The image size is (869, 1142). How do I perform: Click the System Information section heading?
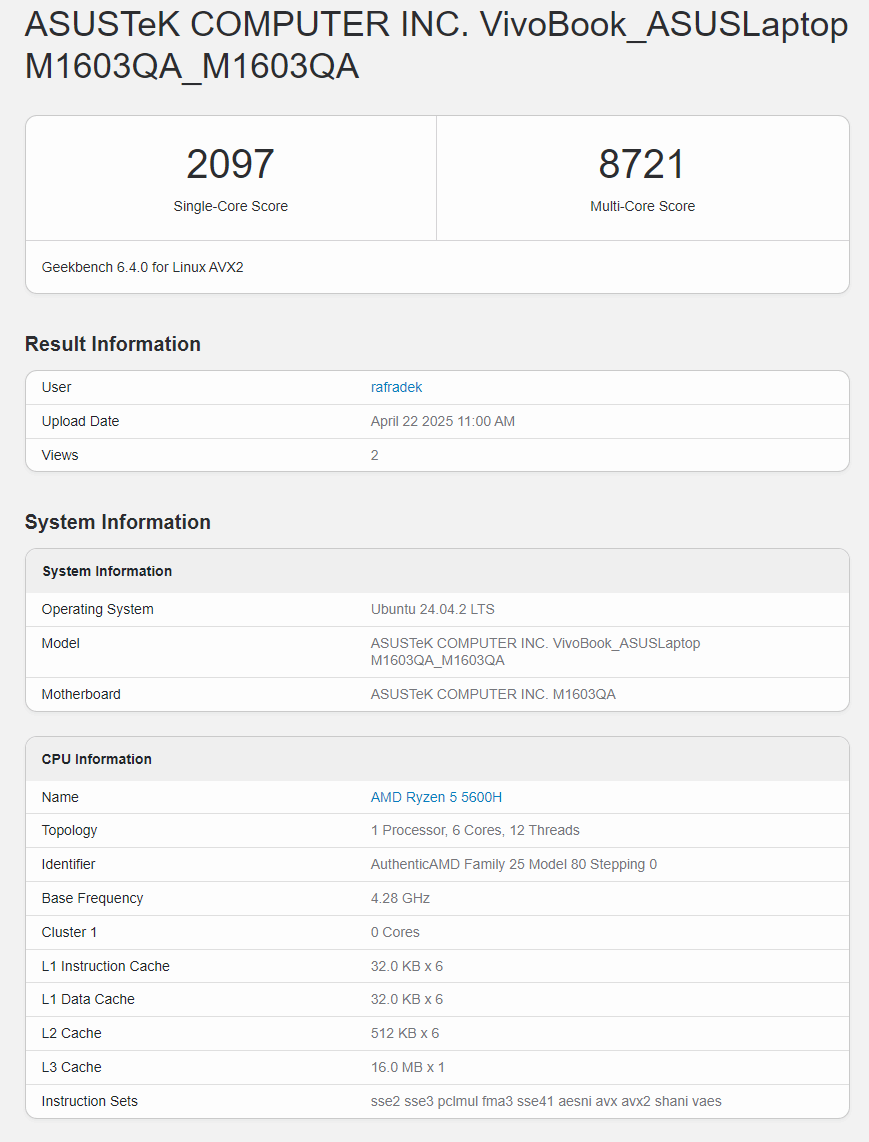(118, 522)
